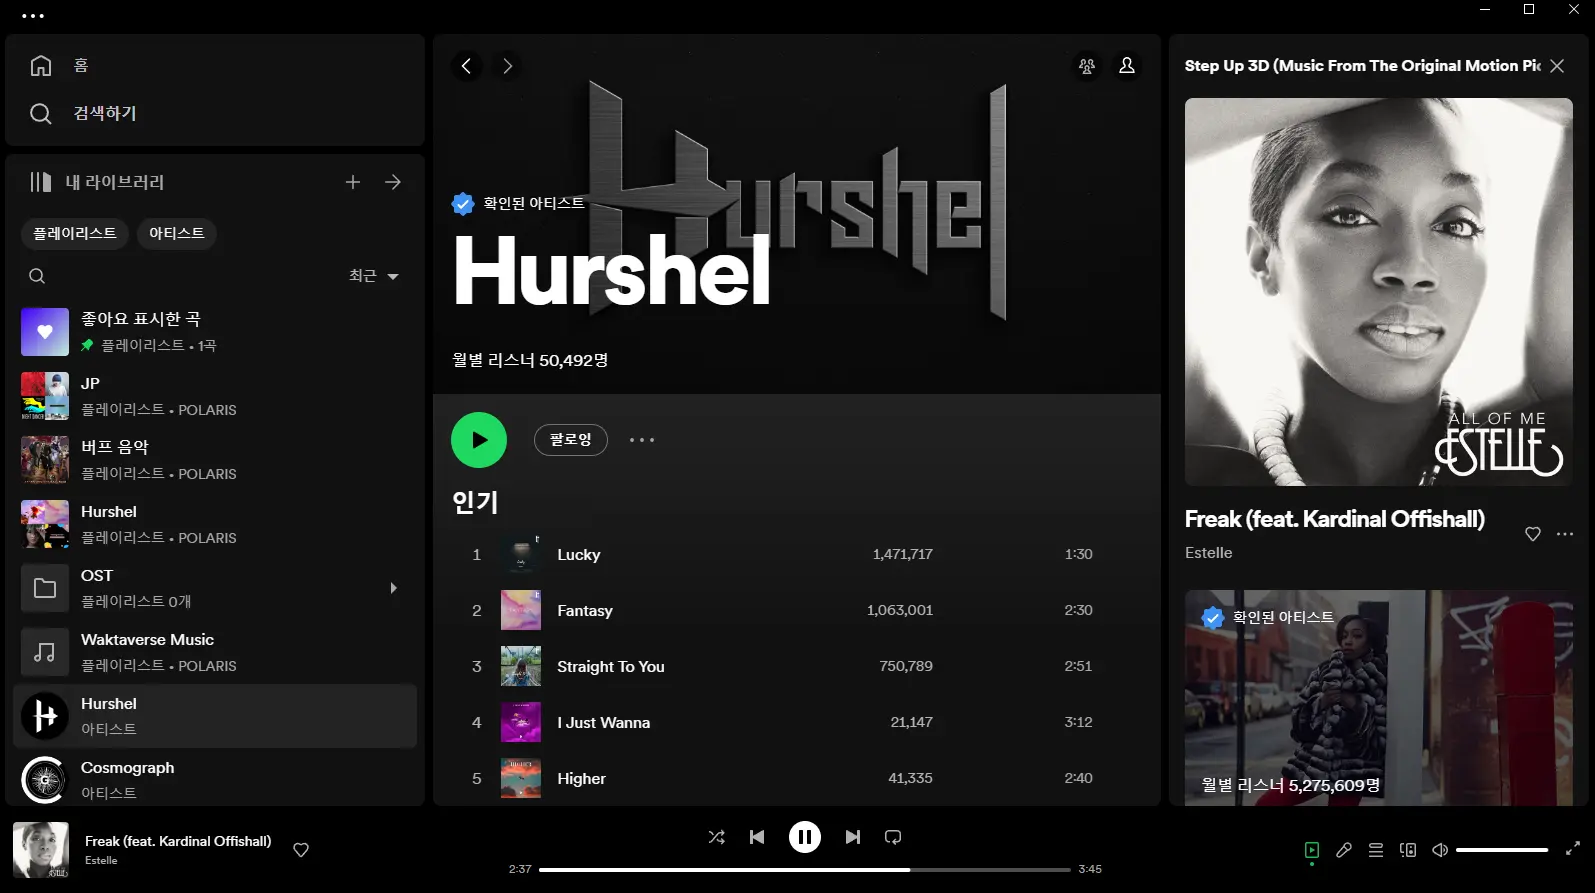
Task: Play the track Straight To You
Action: pyautogui.click(x=797, y=666)
